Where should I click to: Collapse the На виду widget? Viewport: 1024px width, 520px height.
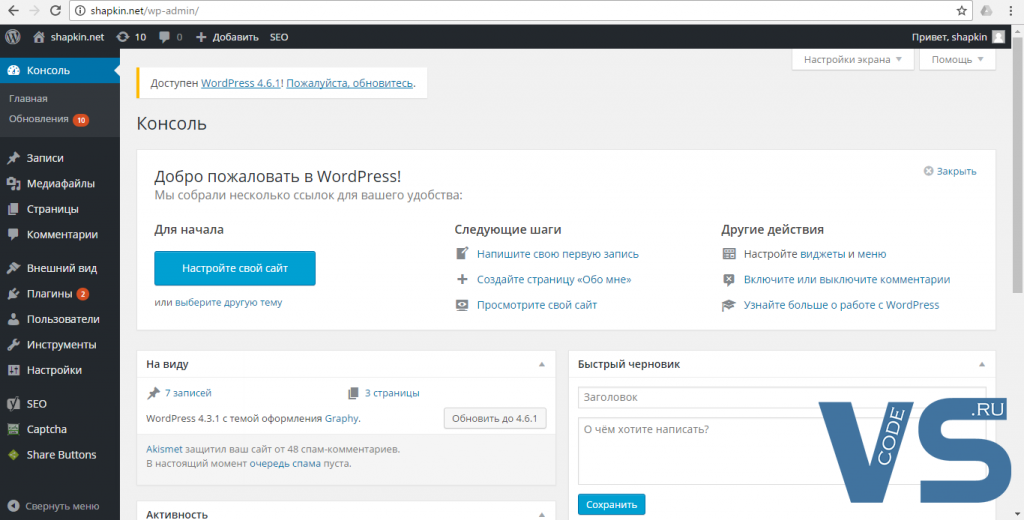click(541, 365)
